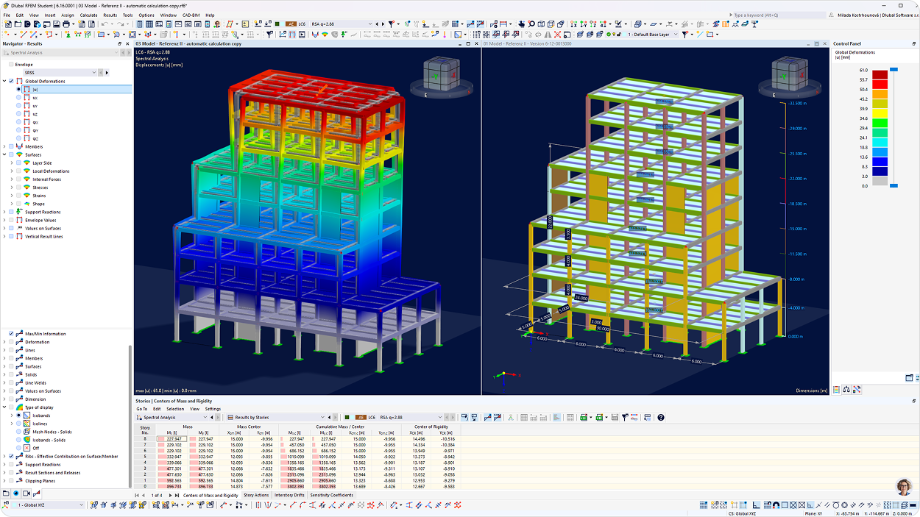
Task: Click the next arrow beside the SRSS dropdown
Action: (x=107, y=73)
